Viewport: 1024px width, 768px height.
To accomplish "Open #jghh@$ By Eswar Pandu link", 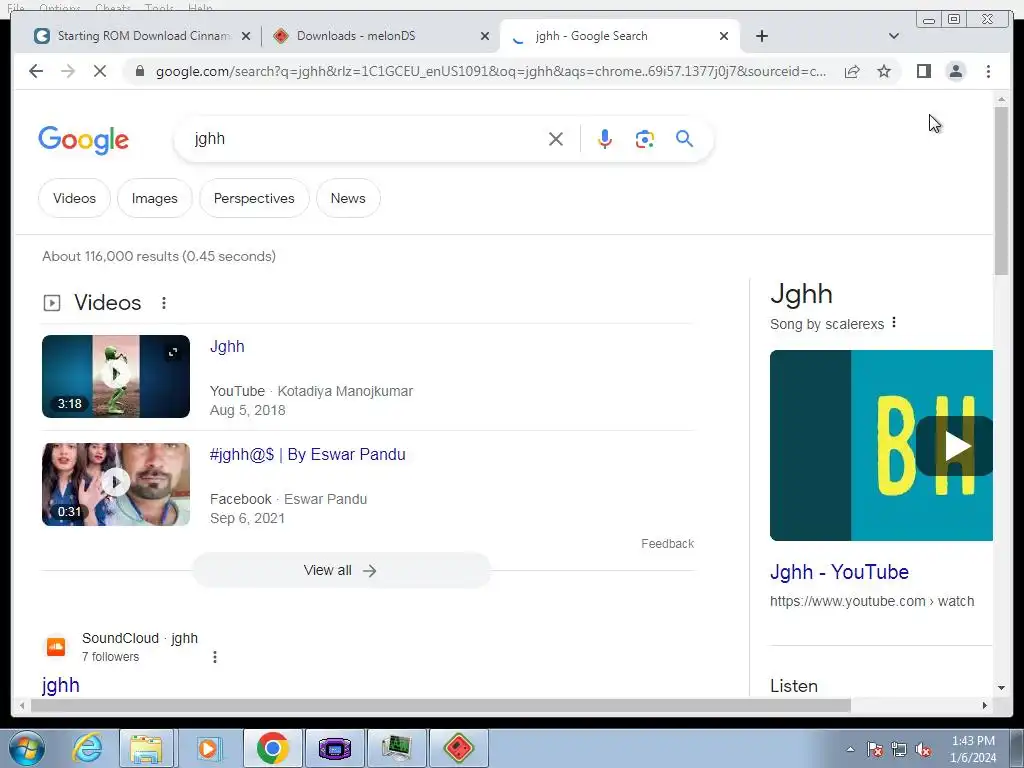I will point(308,455).
